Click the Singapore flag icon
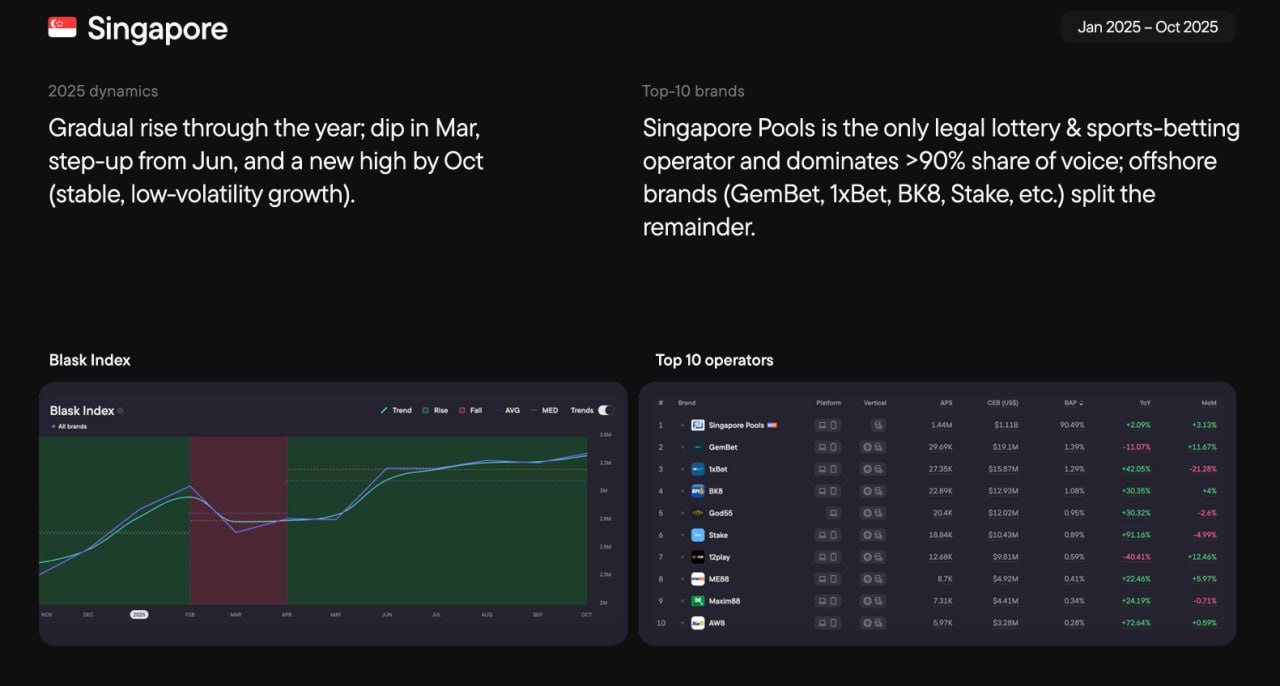 62,28
